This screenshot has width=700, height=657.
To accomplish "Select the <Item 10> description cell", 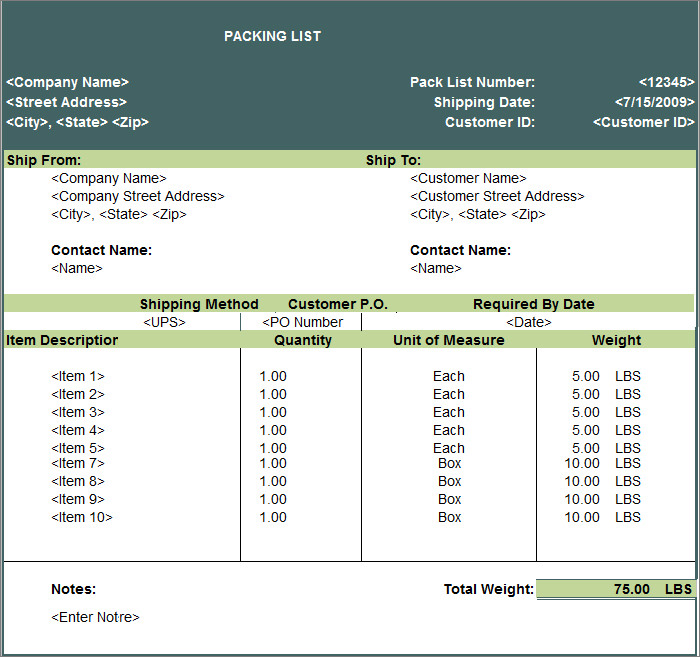I will tap(82, 517).
